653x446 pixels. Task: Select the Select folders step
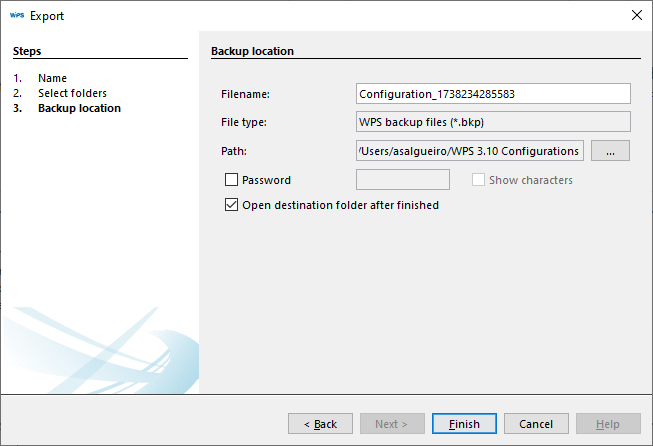click(72, 93)
